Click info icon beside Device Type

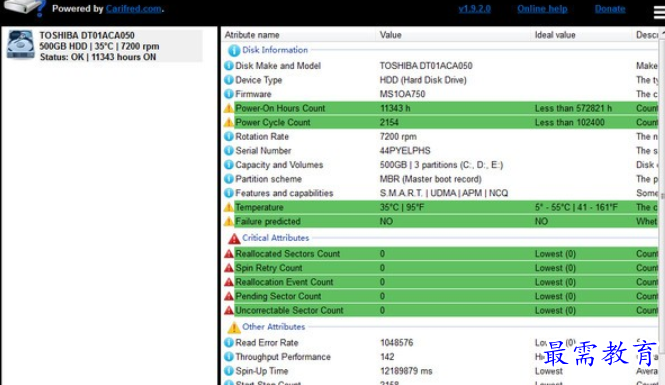(x=229, y=80)
